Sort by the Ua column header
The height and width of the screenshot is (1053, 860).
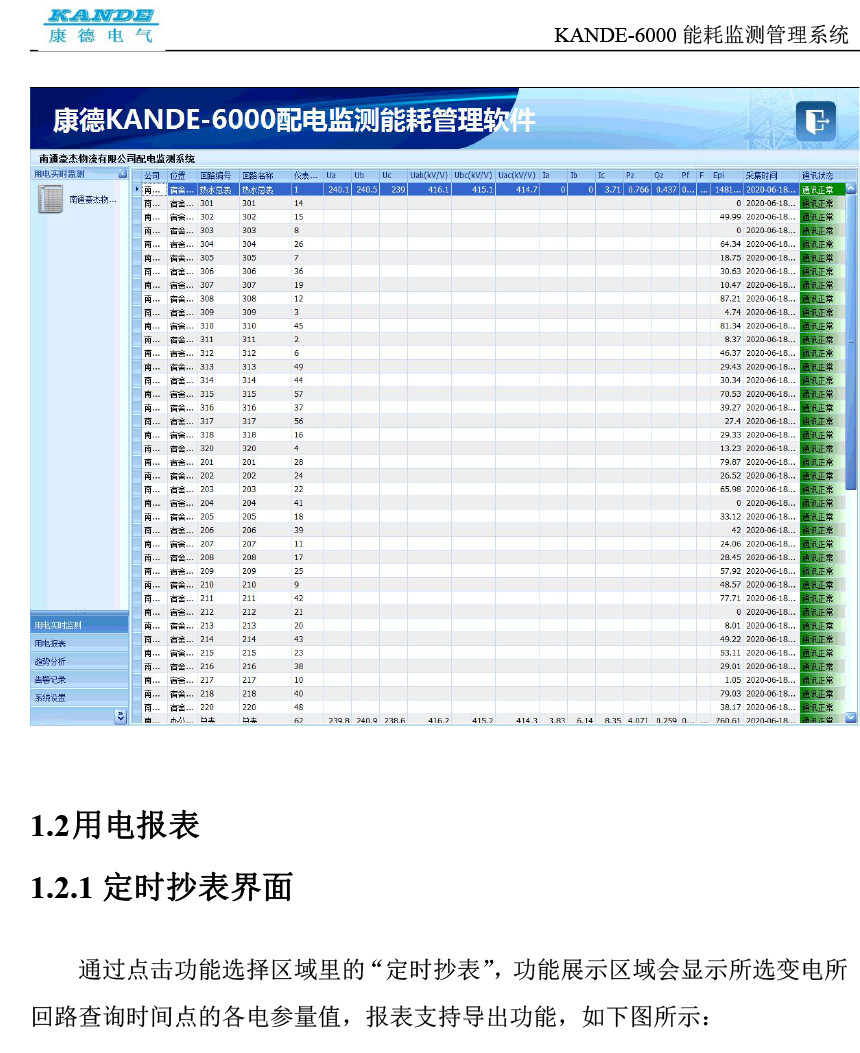click(337, 175)
